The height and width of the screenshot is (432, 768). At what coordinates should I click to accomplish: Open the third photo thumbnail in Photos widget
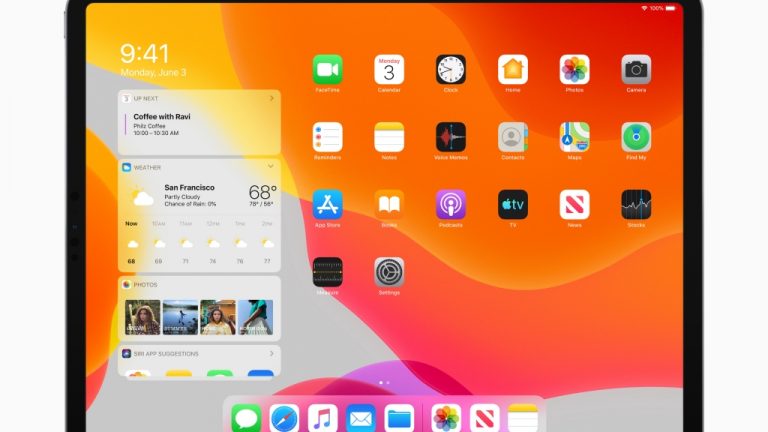pos(218,317)
